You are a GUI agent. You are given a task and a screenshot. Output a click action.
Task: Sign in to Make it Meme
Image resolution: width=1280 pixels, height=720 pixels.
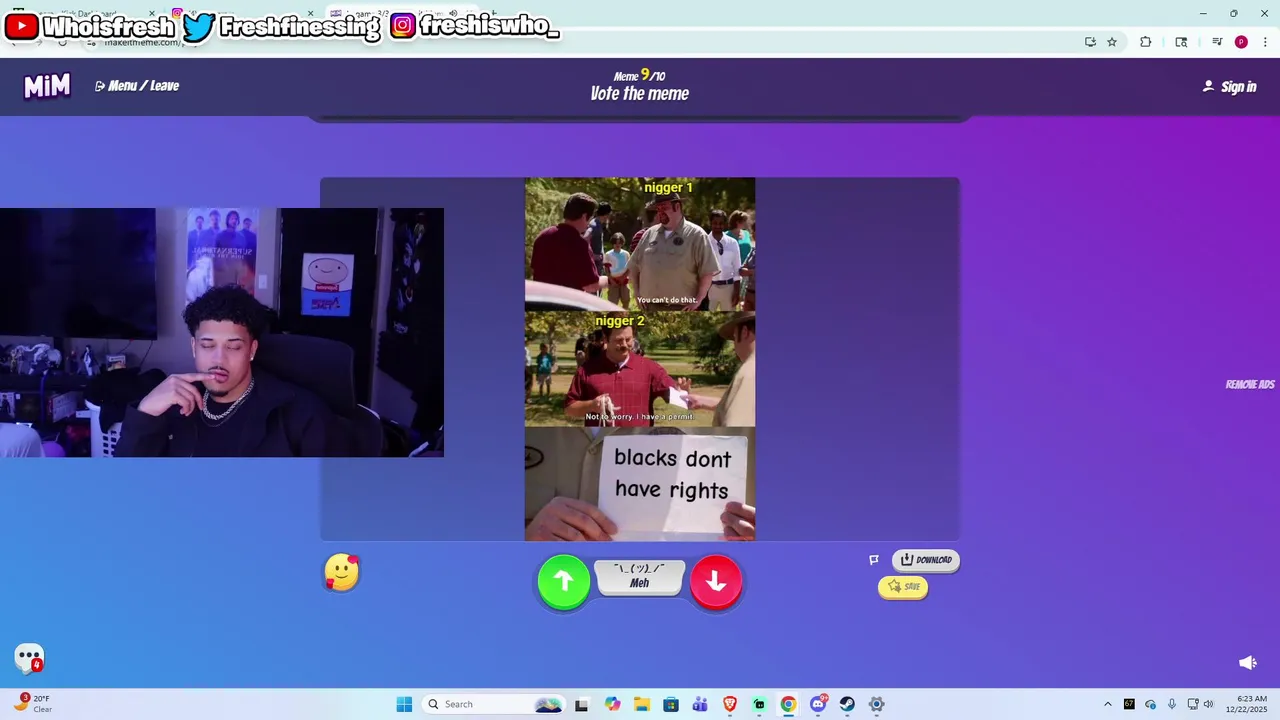(x=1229, y=87)
